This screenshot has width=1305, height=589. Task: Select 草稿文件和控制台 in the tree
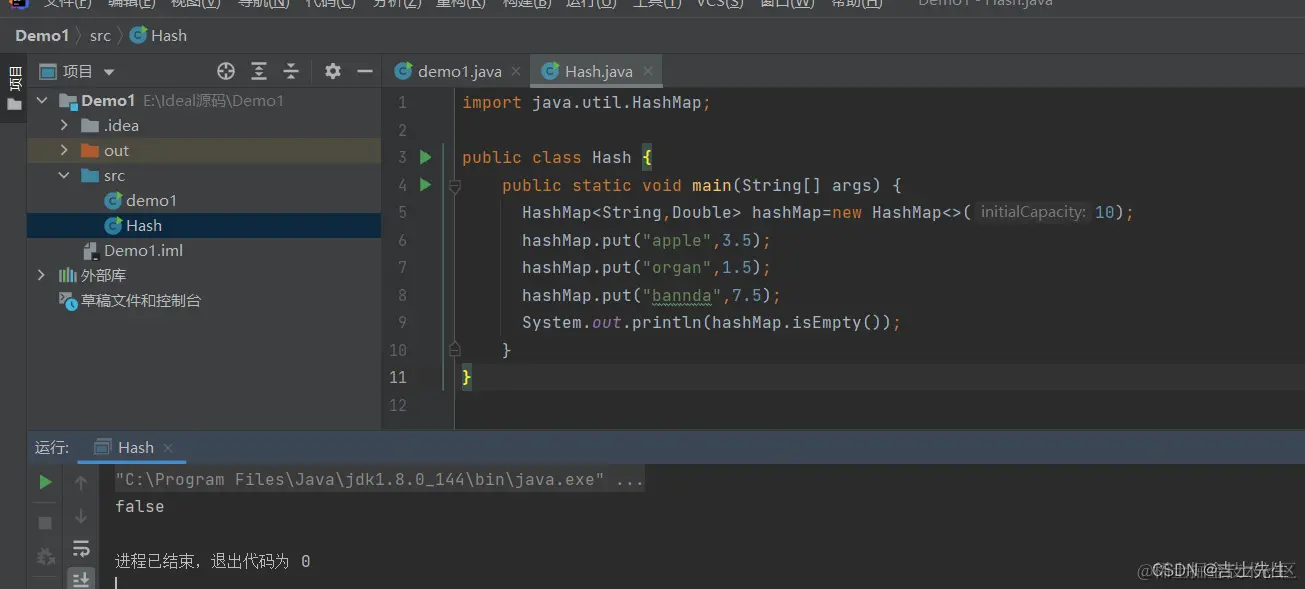tap(141, 300)
